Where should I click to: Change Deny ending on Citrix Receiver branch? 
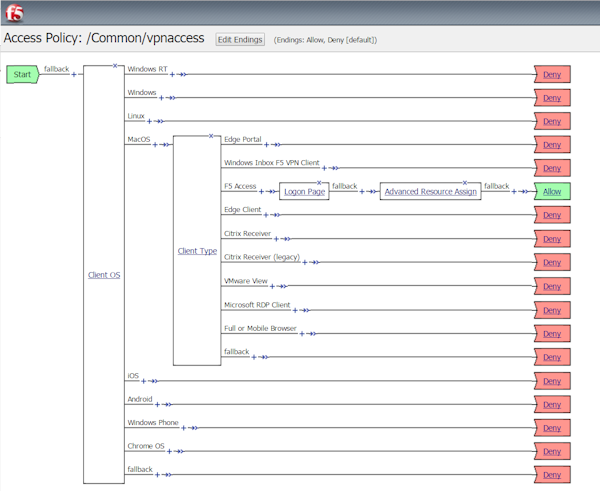click(x=552, y=239)
